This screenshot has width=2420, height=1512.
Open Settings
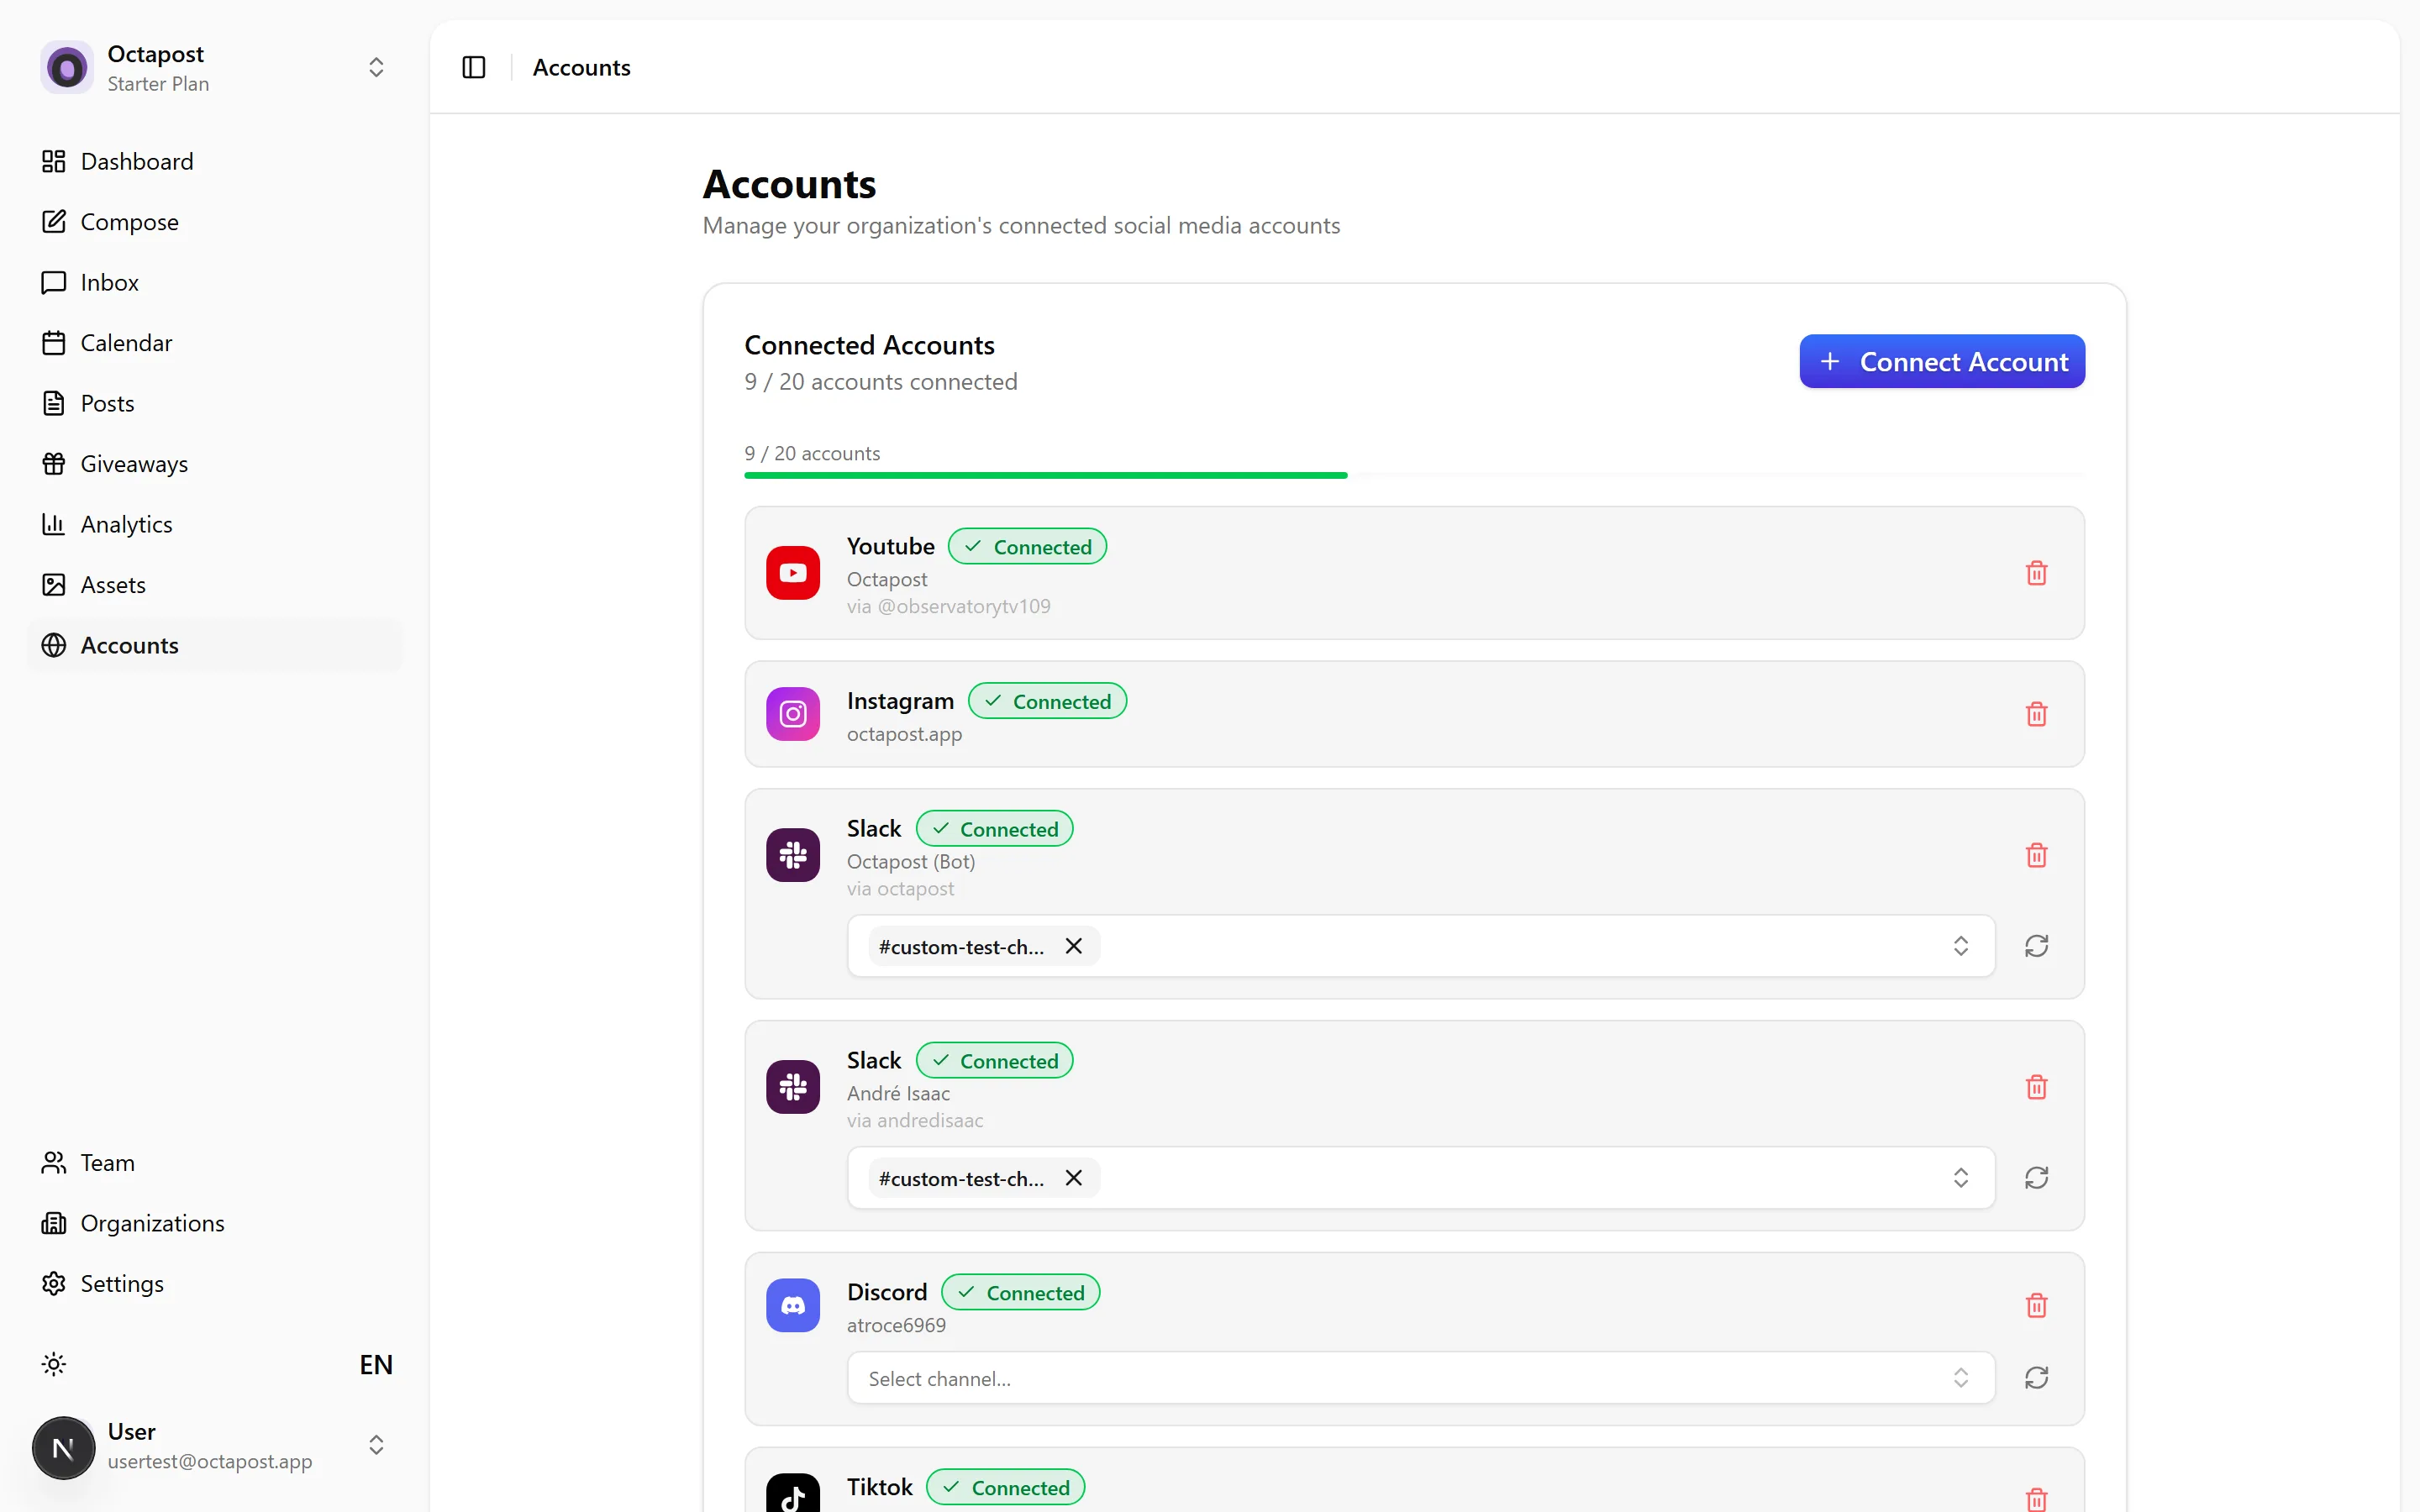215,1283
